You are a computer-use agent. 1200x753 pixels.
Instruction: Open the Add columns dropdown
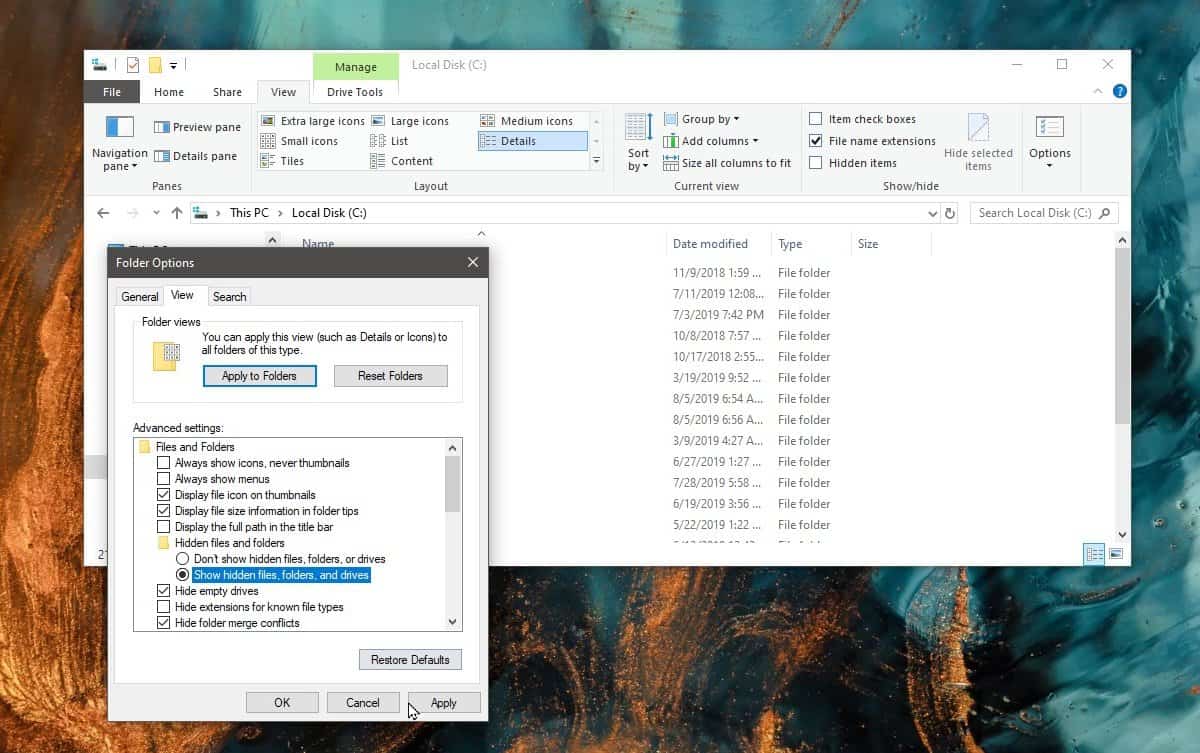(711, 141)
